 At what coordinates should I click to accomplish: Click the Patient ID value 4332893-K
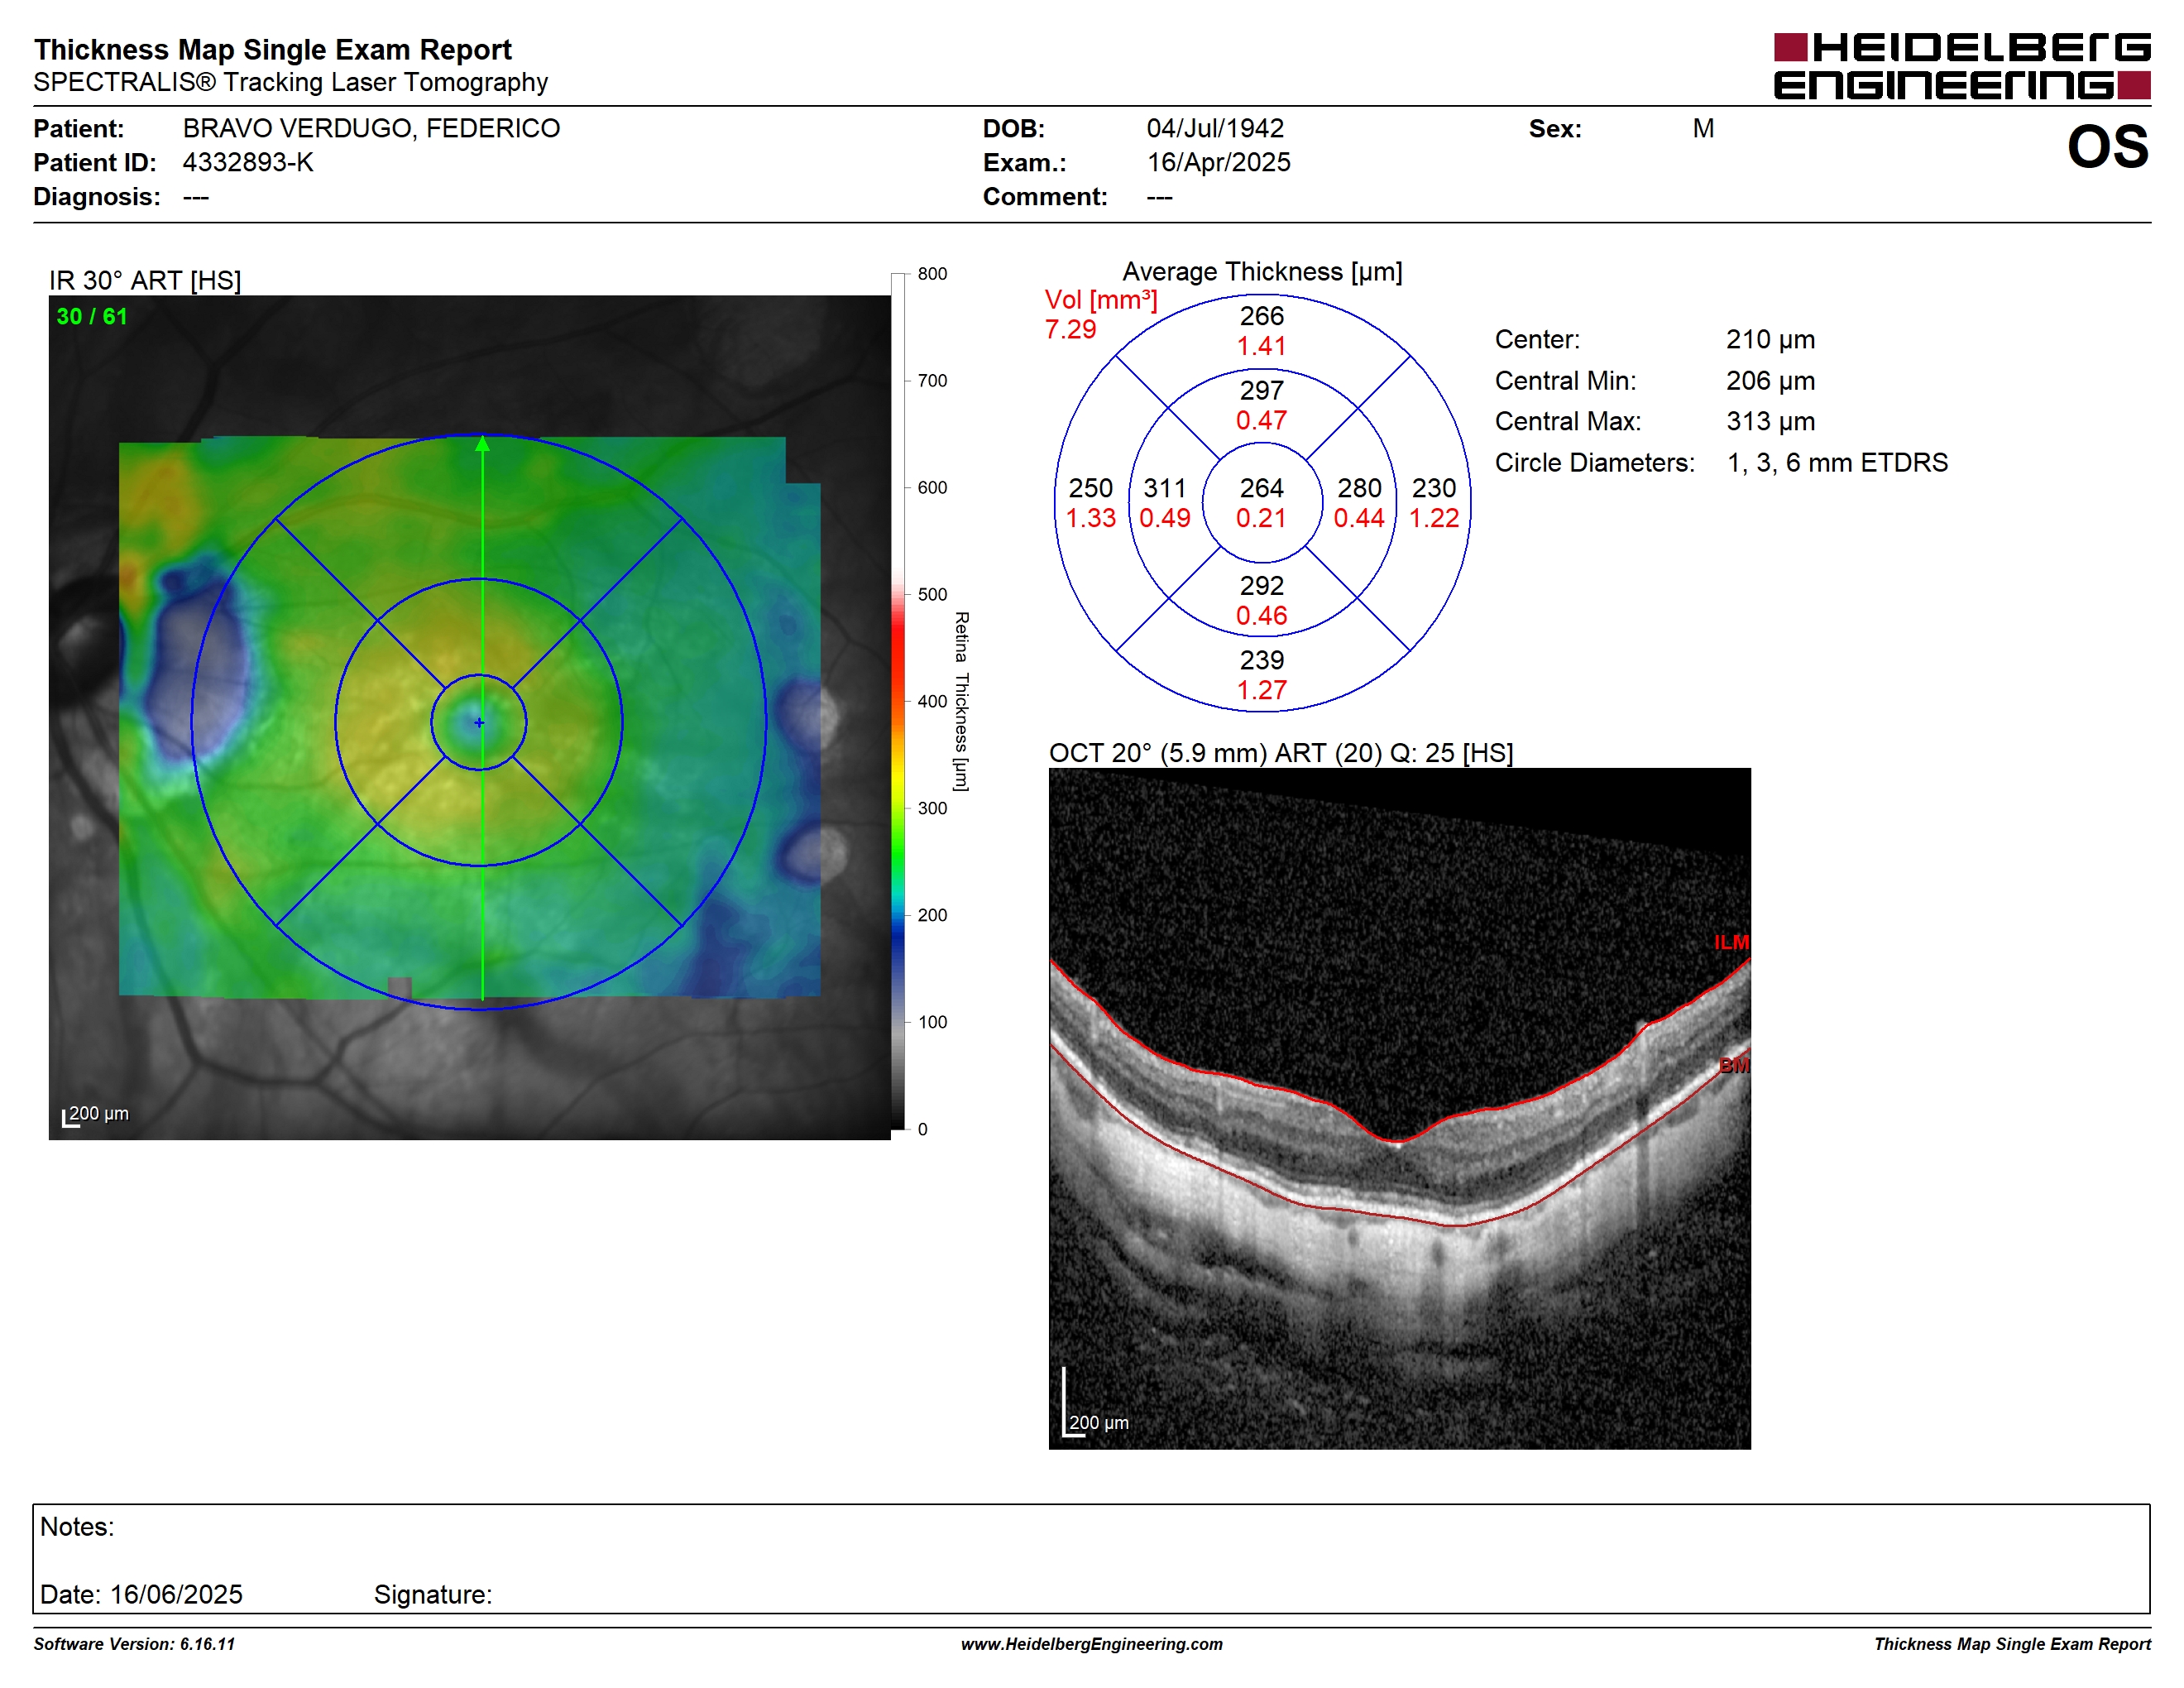coord(248,162)
